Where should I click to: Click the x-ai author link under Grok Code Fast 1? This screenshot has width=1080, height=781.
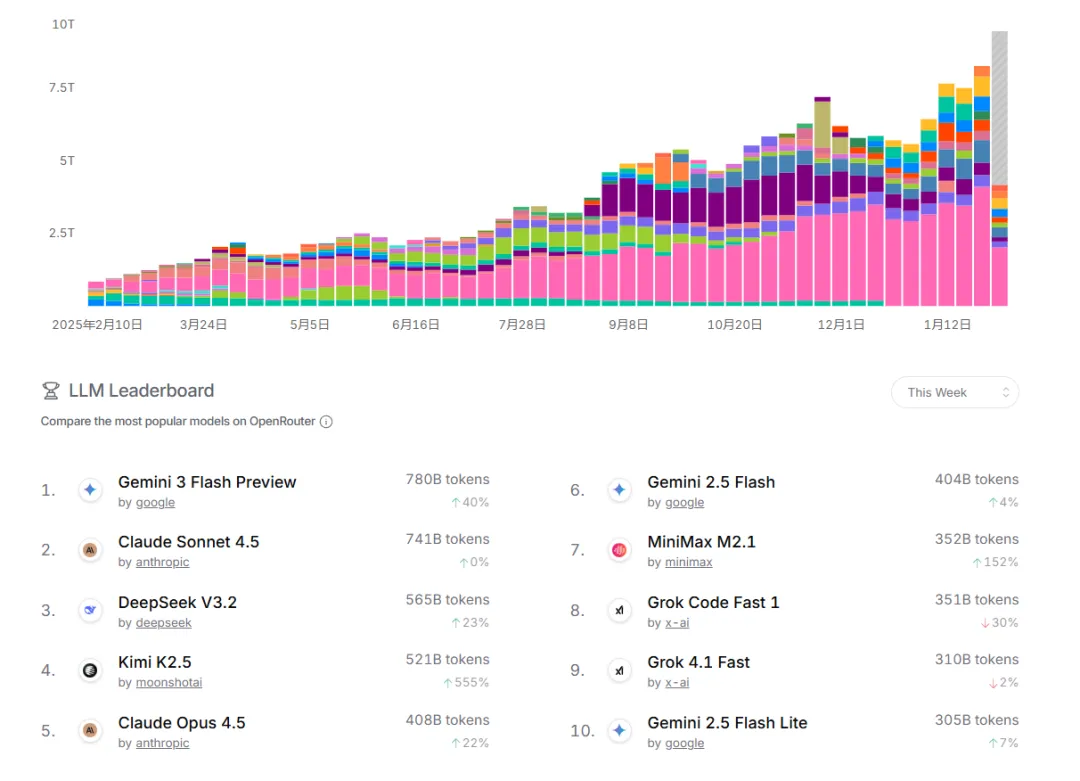click(x=677, y=623)
